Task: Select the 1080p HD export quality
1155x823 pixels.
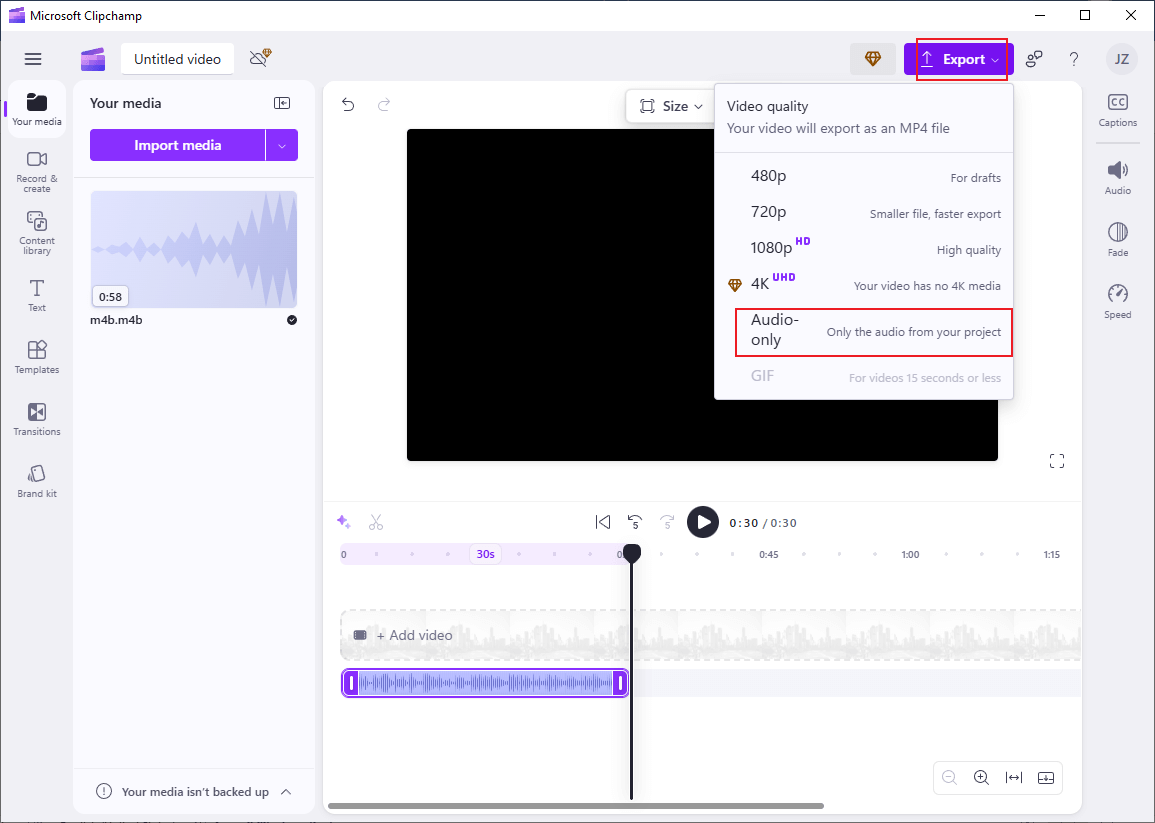Action: pyautogui.click(x=864, y=248)
